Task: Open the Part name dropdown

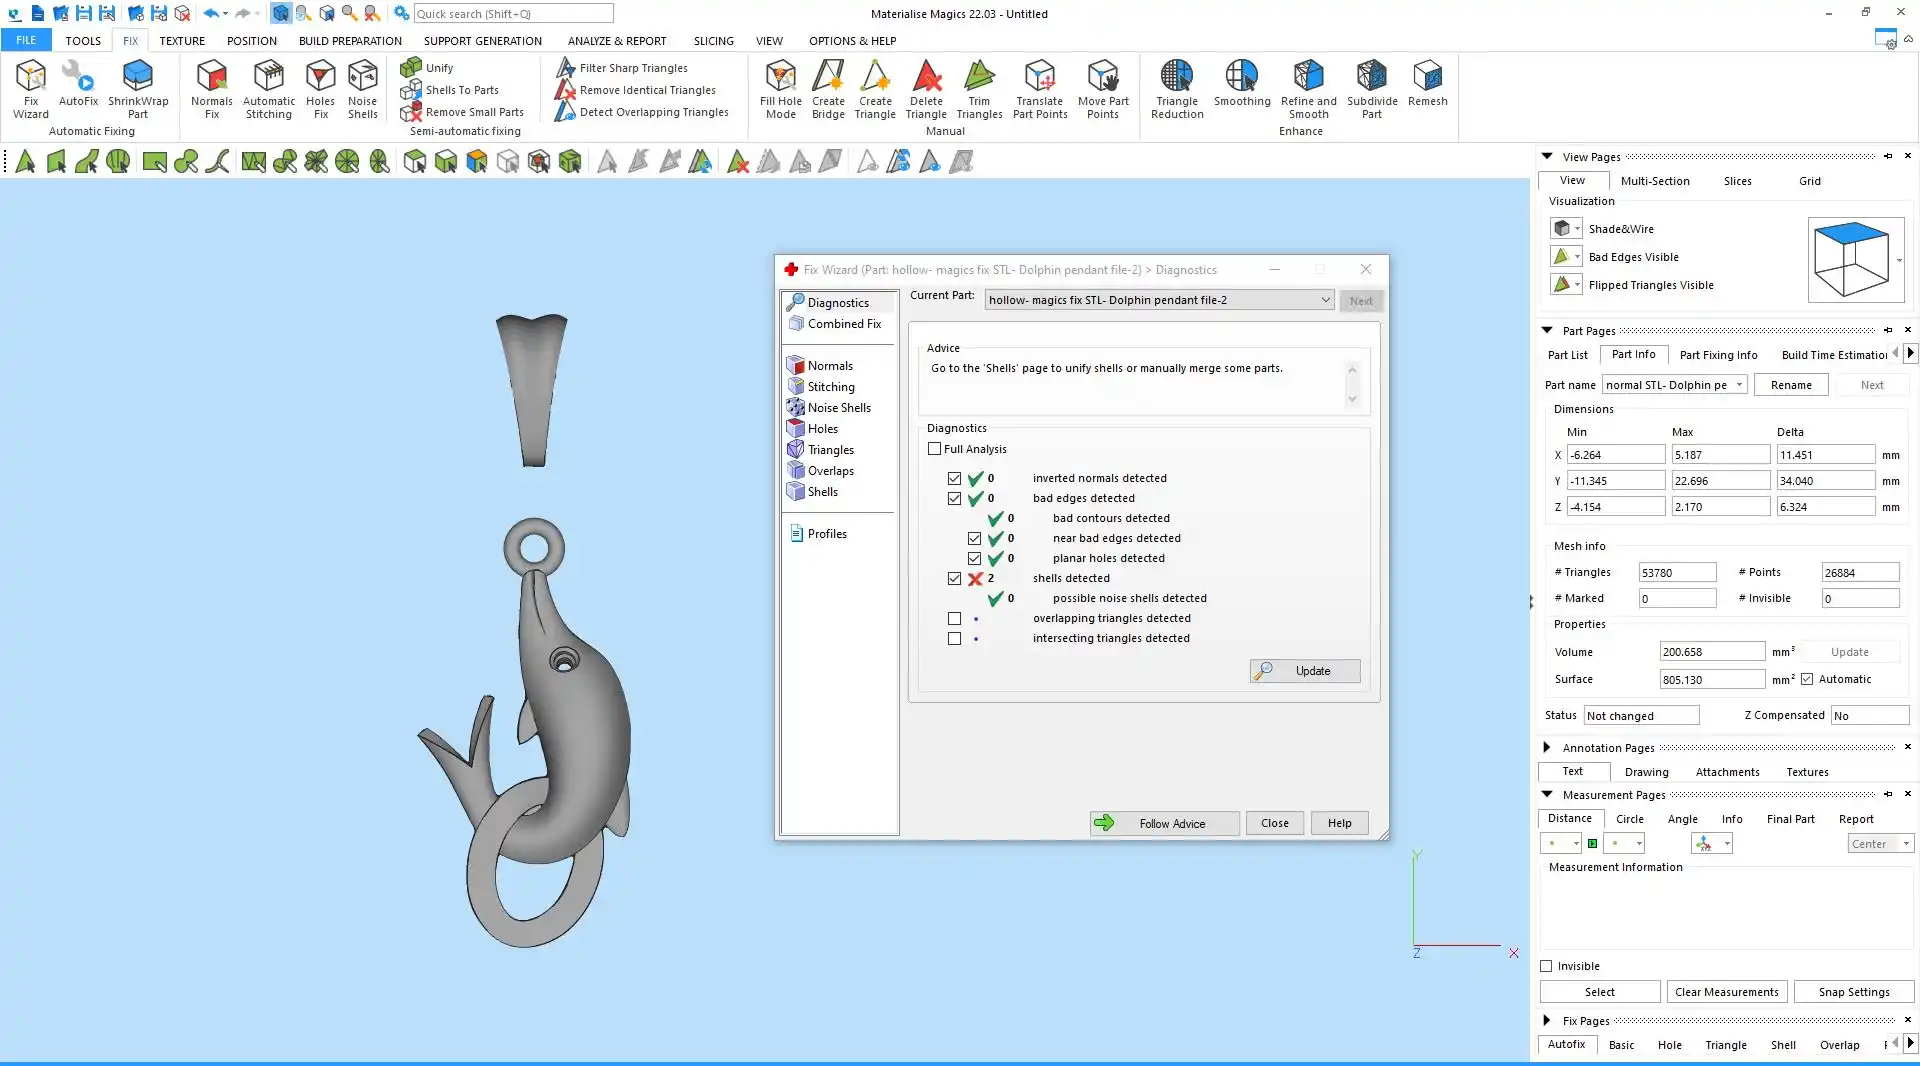Action: 1739,385
